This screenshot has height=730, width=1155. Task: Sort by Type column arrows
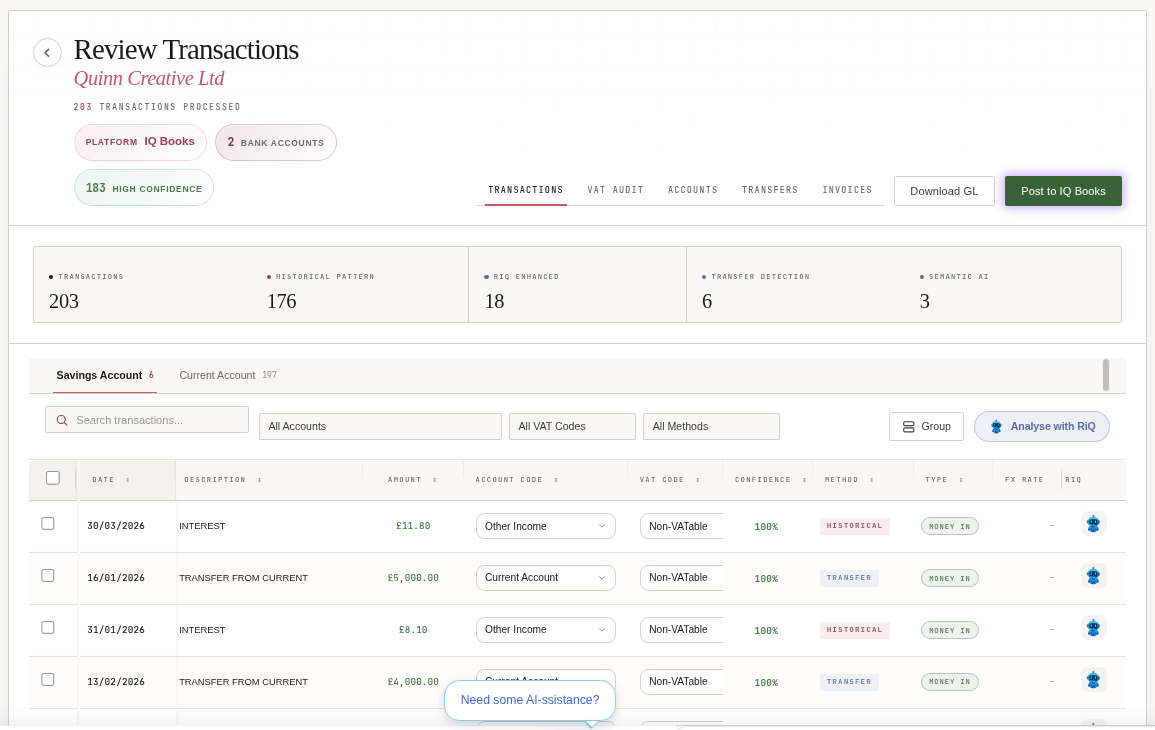pyautogui.click(x=961, y=480)
